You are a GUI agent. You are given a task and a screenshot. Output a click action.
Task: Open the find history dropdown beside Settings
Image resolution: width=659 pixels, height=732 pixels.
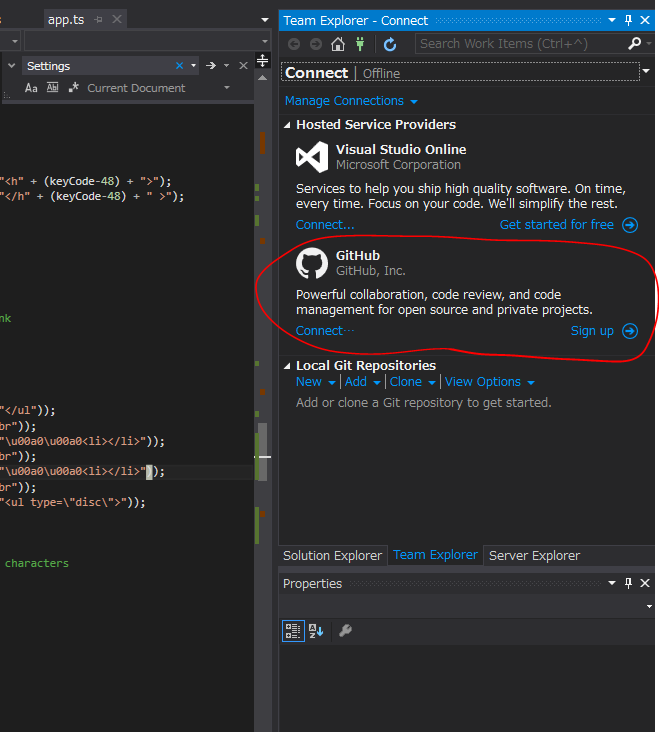tap(193, 66)
